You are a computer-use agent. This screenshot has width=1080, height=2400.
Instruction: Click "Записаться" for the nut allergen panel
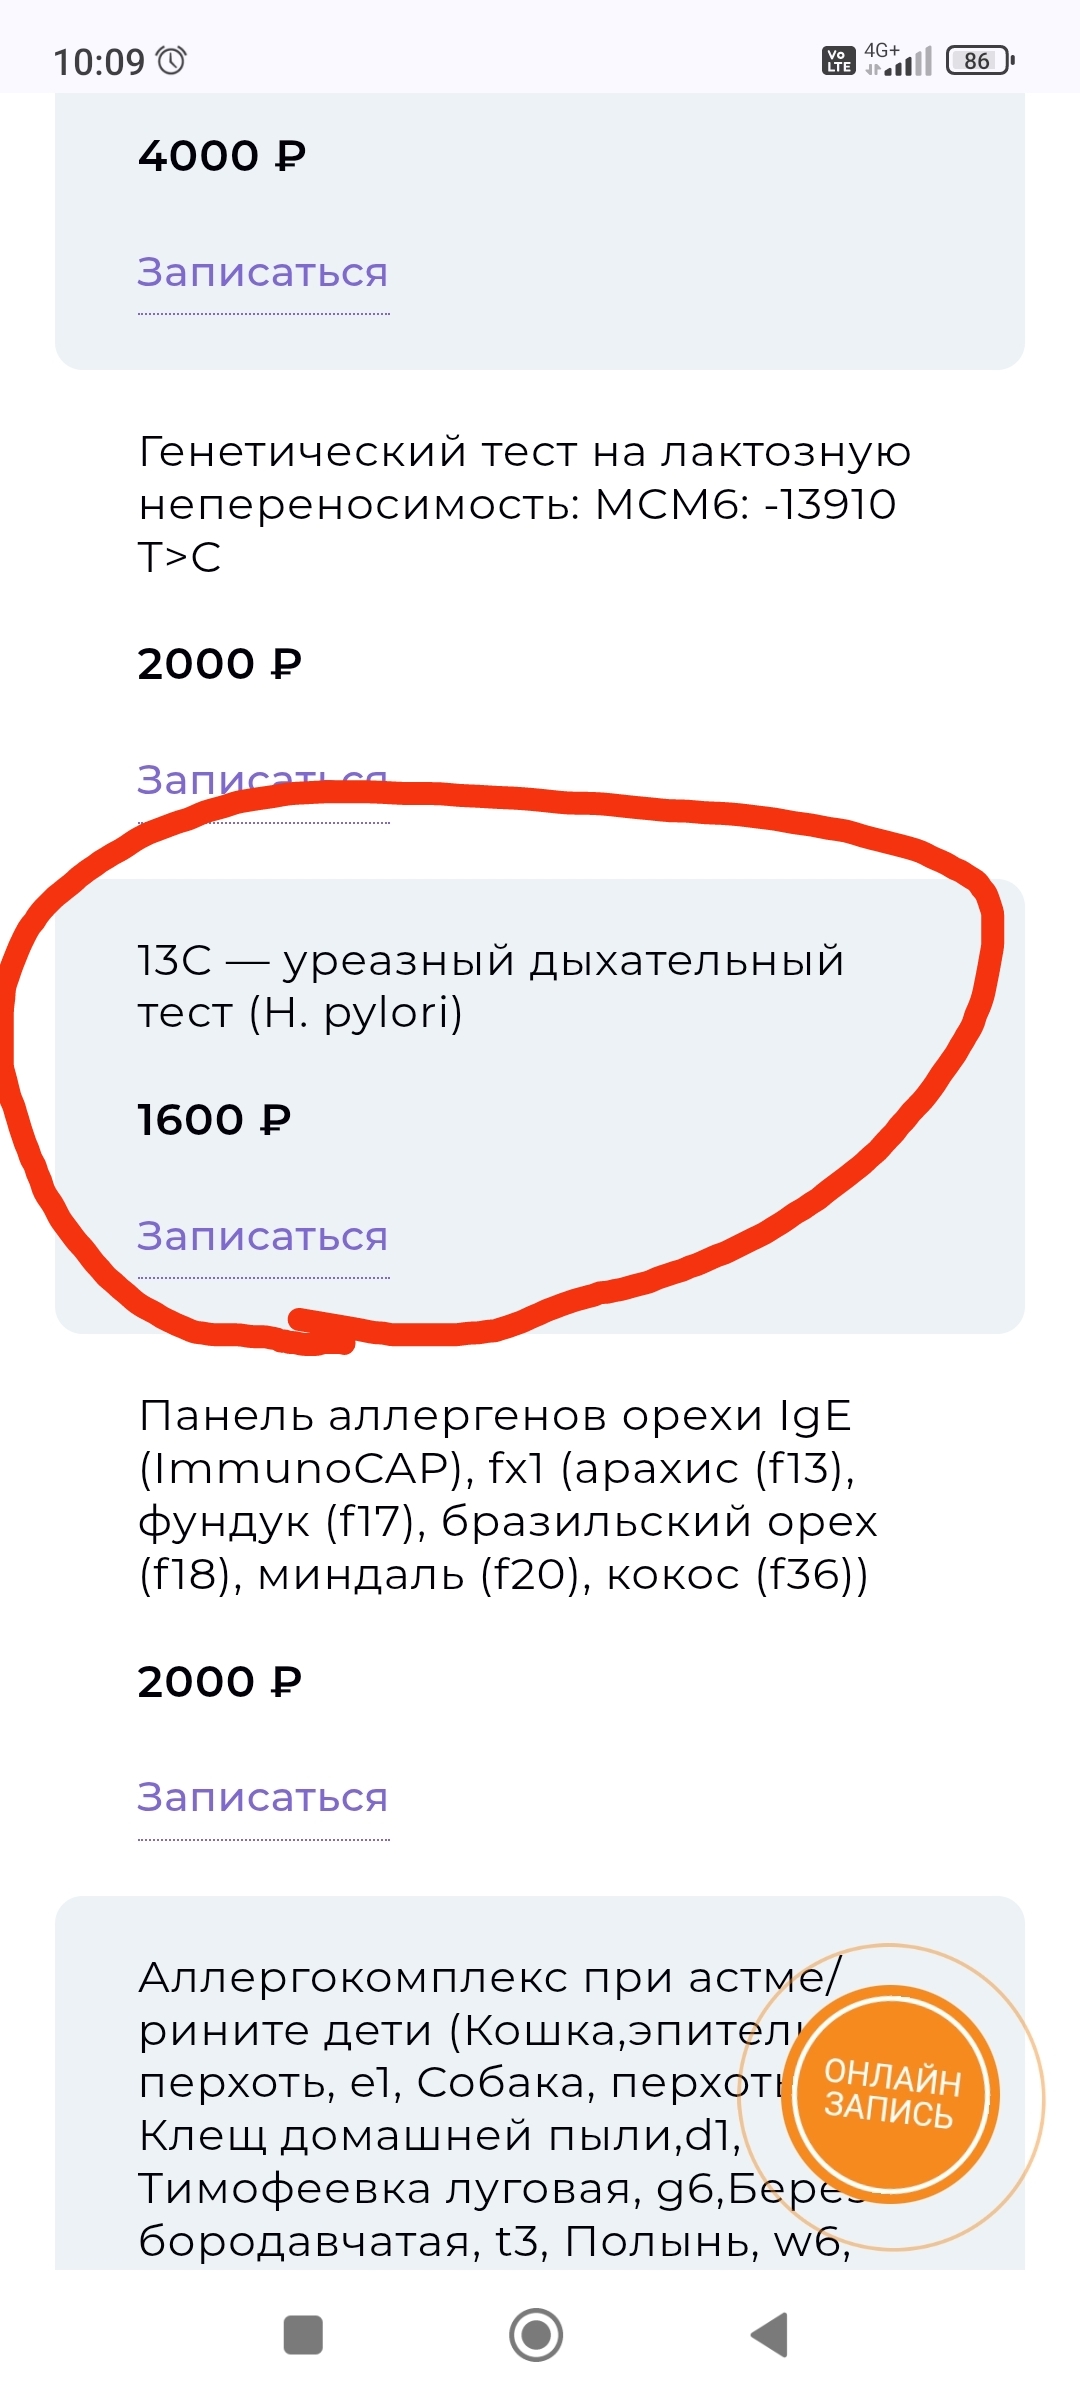point(262,1798)
